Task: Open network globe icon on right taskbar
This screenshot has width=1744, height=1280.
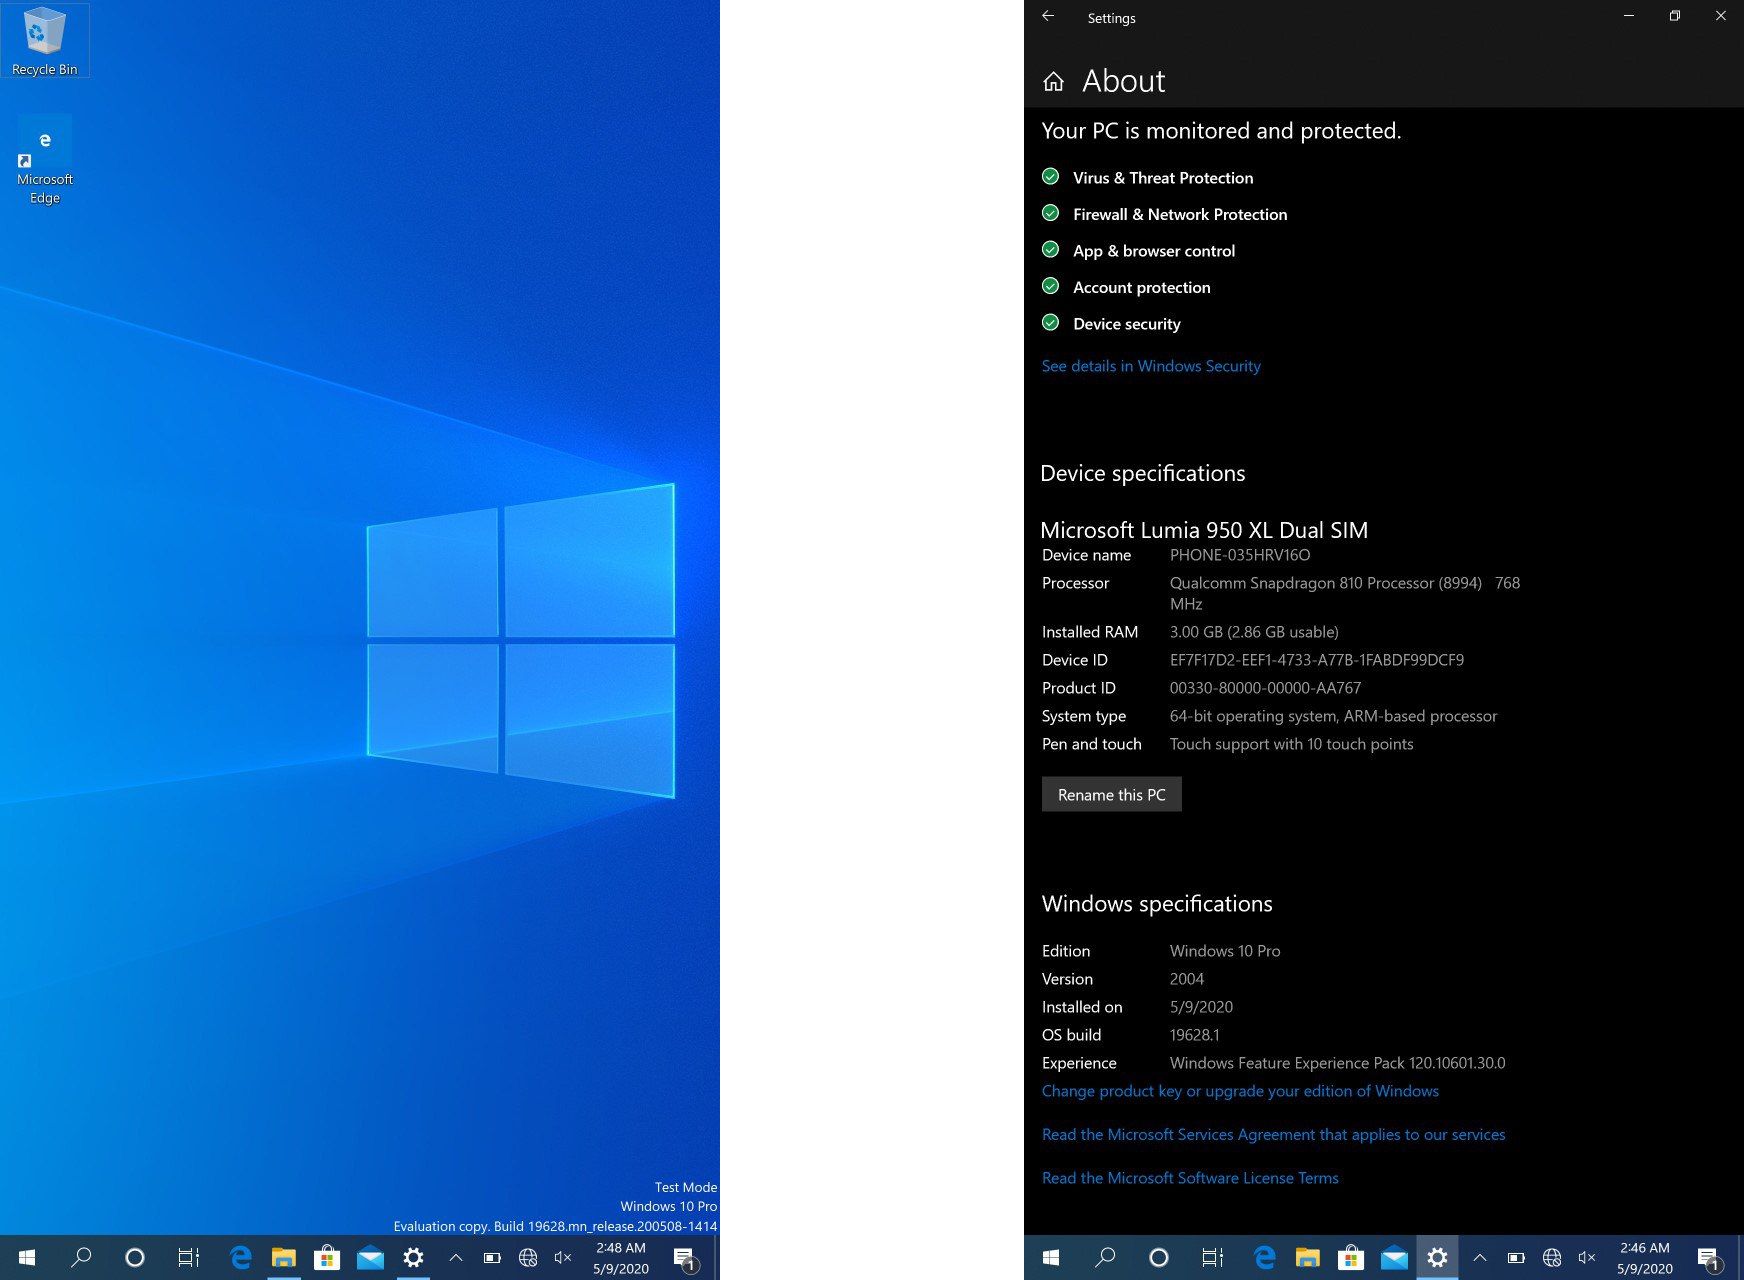Action: 1552,1257
